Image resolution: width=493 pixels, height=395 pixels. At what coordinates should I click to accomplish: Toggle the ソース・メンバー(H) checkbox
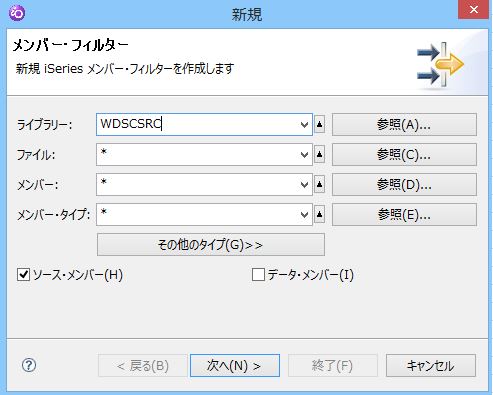coord(24,275)
